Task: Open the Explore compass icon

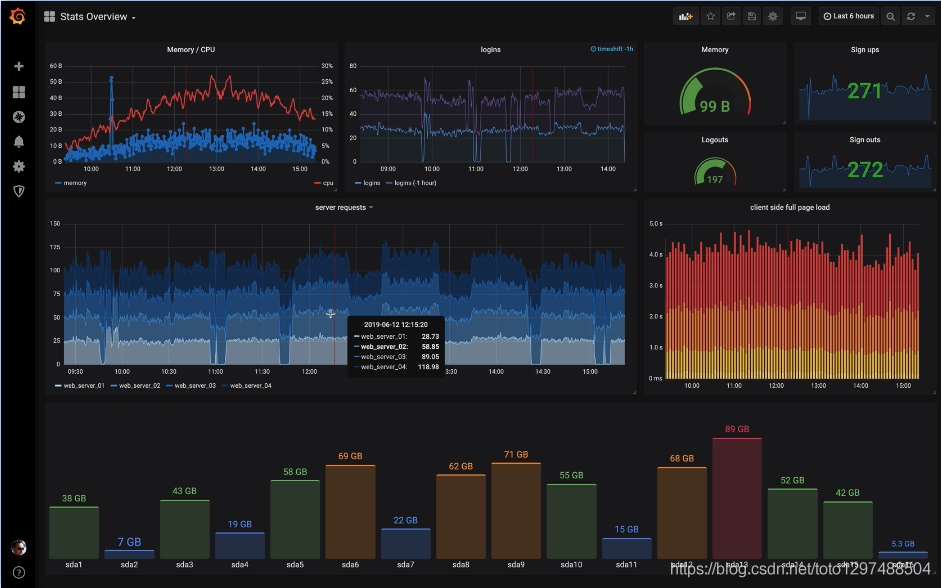Action: click(x=19, y=117)
